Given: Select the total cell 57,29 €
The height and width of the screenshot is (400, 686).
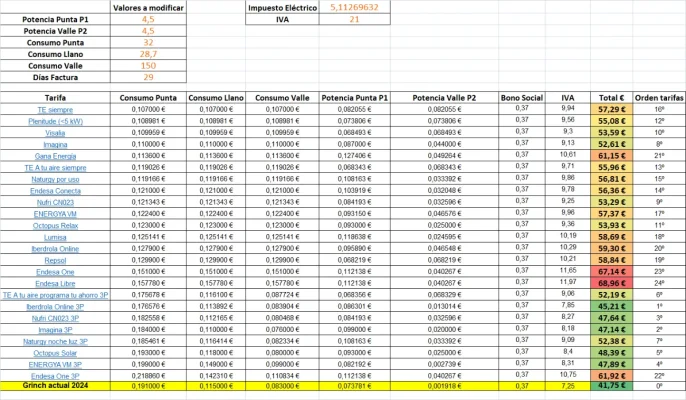Looking at the screenshot, I should pos(611,109).
